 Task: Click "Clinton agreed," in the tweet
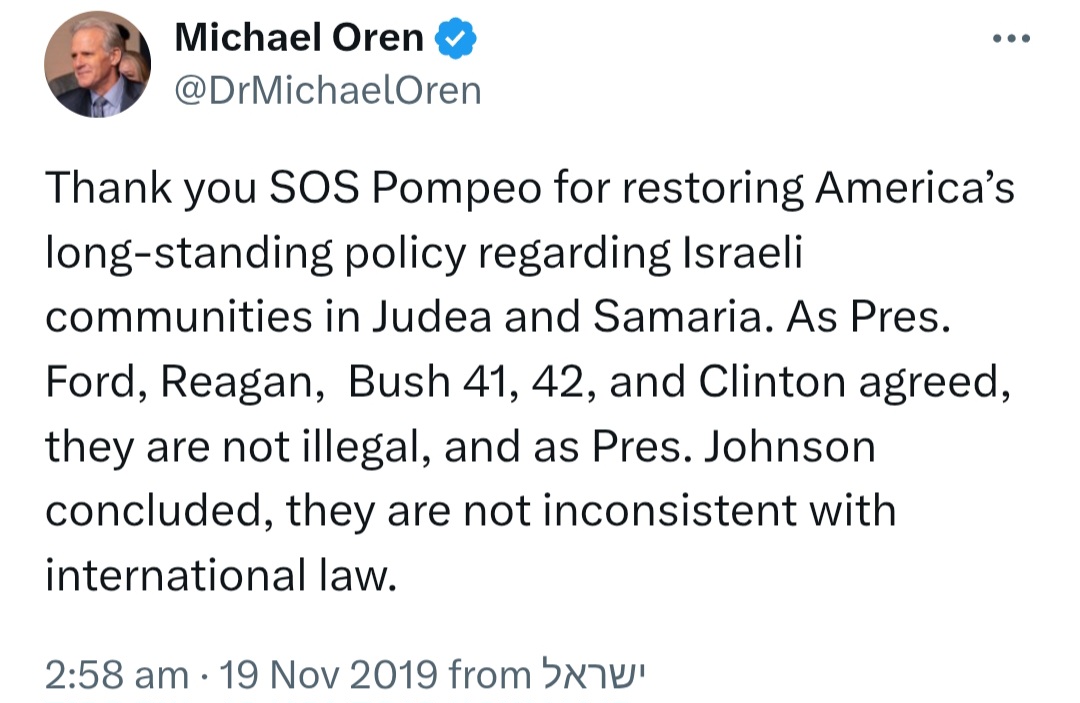point(855,382)
